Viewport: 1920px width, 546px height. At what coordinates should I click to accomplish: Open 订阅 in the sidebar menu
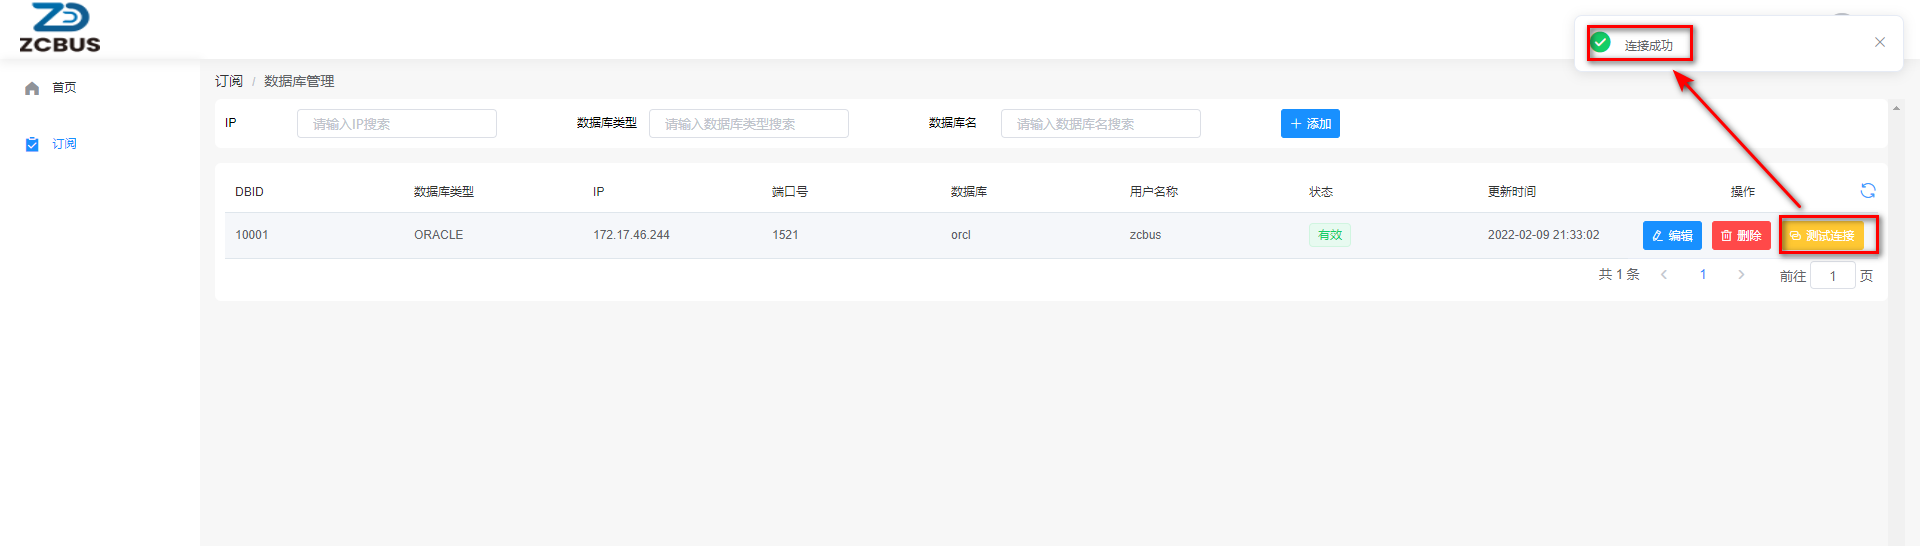[x=64, y=144]
